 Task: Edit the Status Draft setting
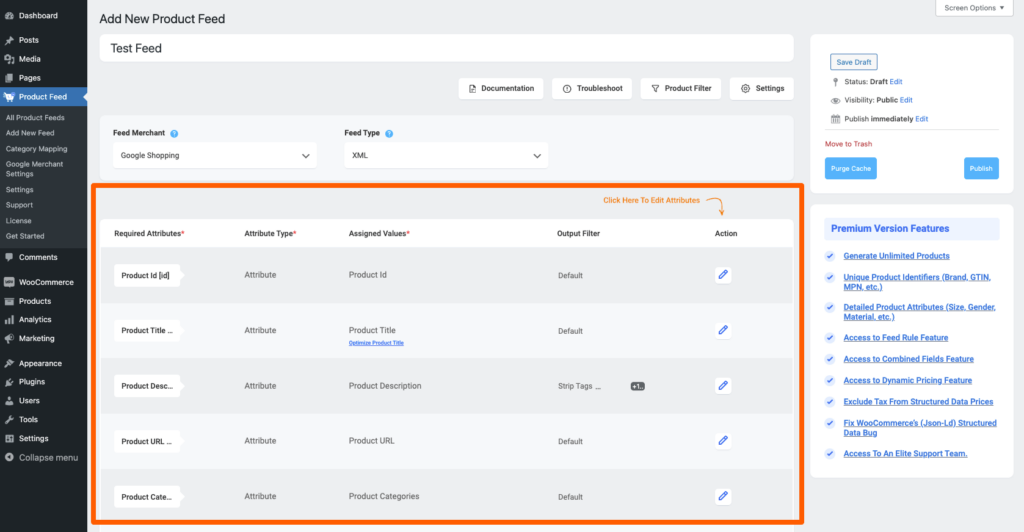coord(895,82)
